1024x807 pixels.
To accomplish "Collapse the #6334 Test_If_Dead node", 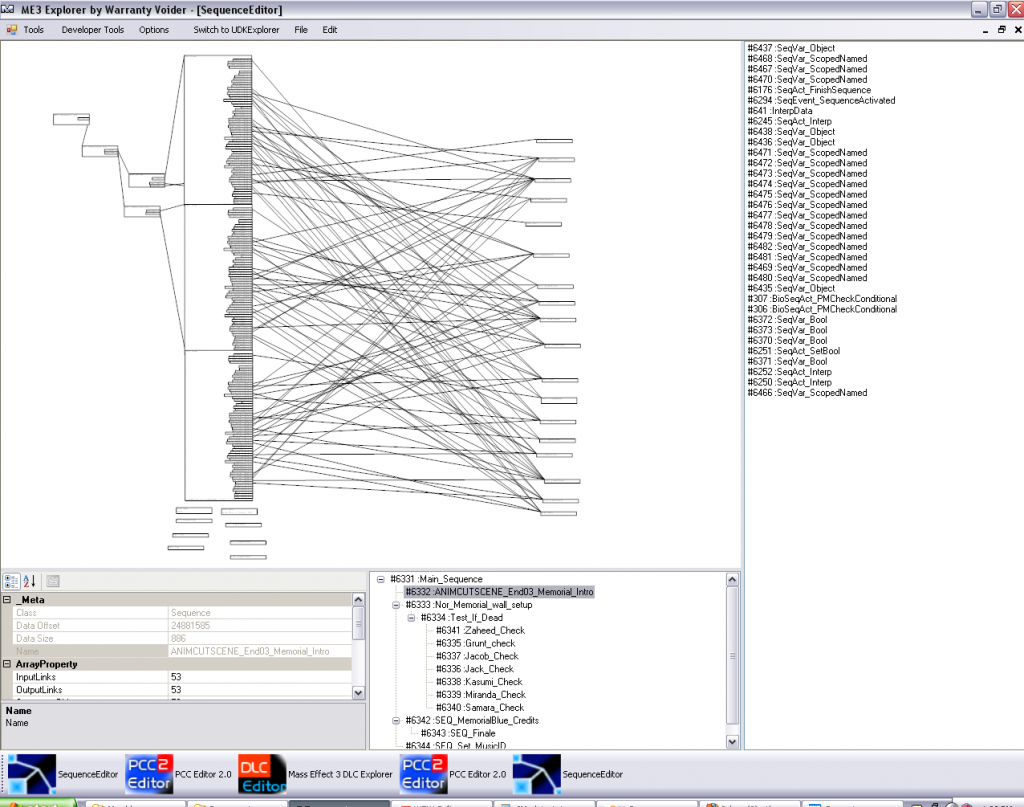I will [x=410, y=618].
